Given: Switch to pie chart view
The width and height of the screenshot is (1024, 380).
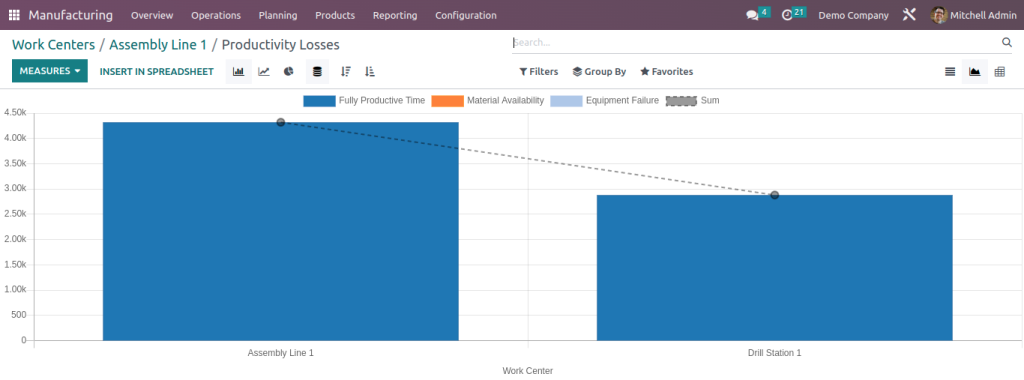Looking at the screenshot, I should [x=289, y=72].
